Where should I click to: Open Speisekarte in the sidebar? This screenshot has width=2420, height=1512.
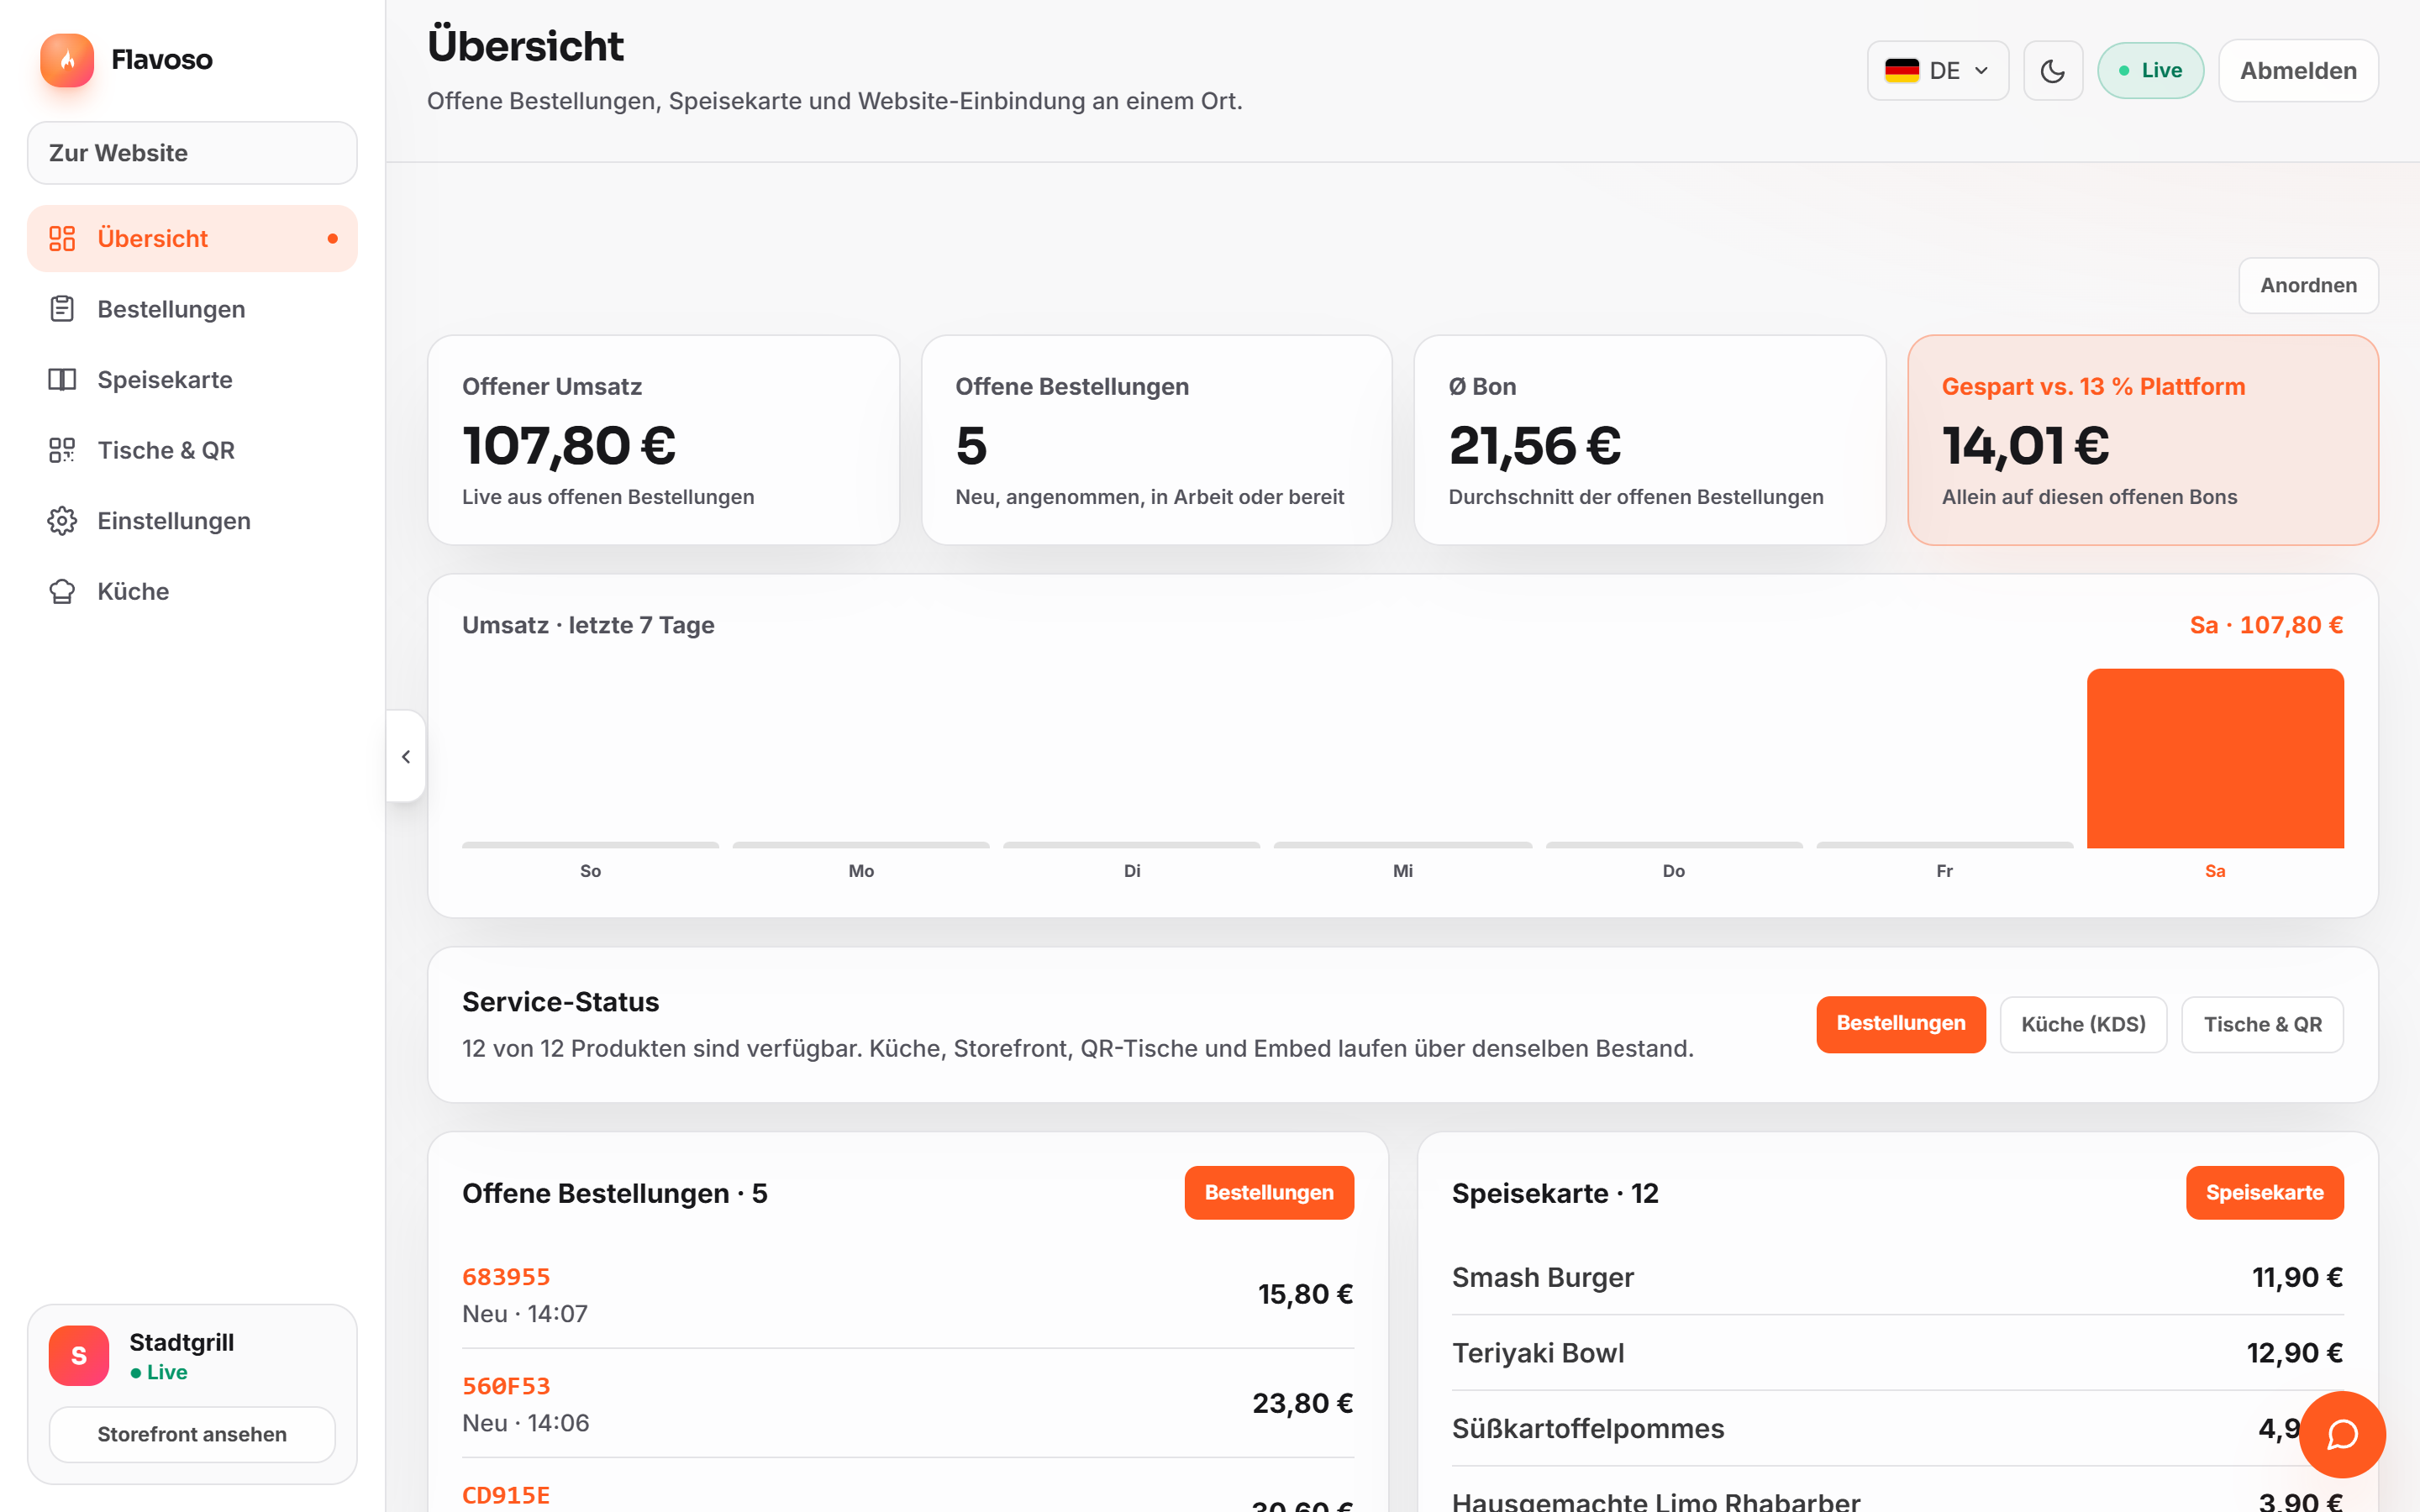(192, 380)
